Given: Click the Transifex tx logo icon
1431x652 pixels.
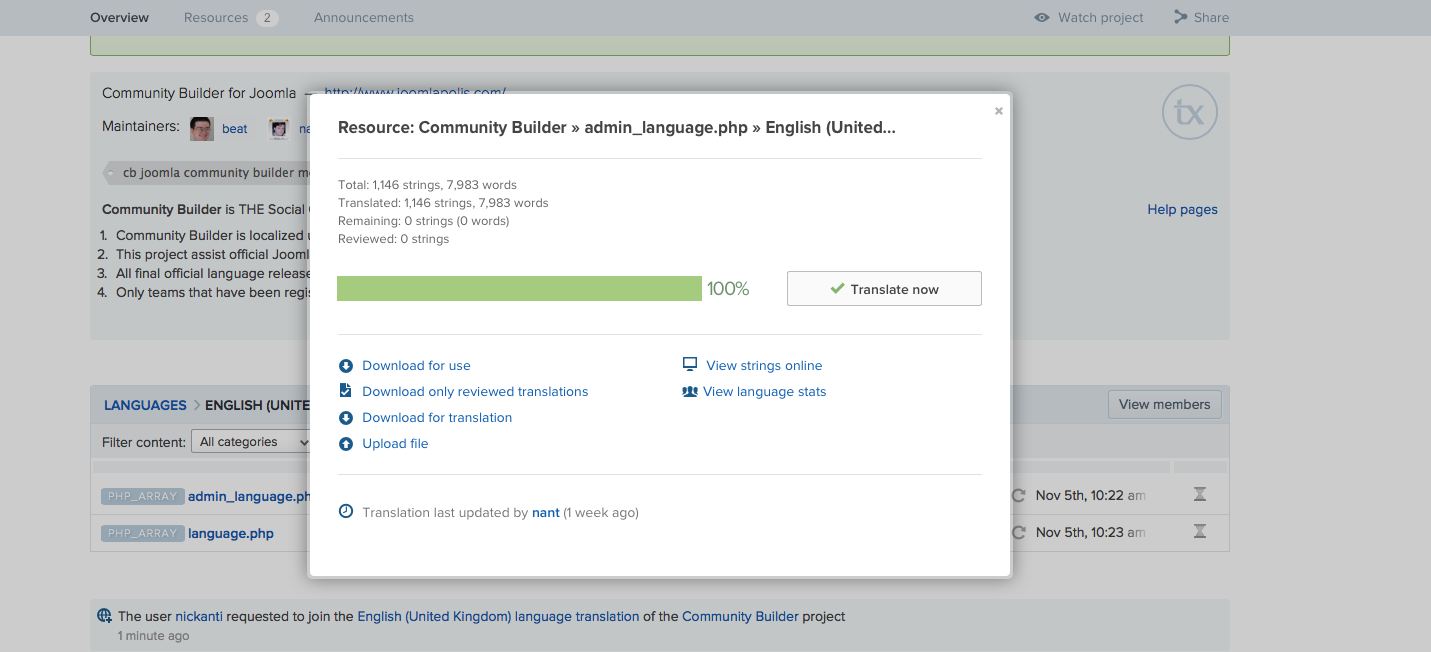Looking at the screenshot, I should (1190, 112).
